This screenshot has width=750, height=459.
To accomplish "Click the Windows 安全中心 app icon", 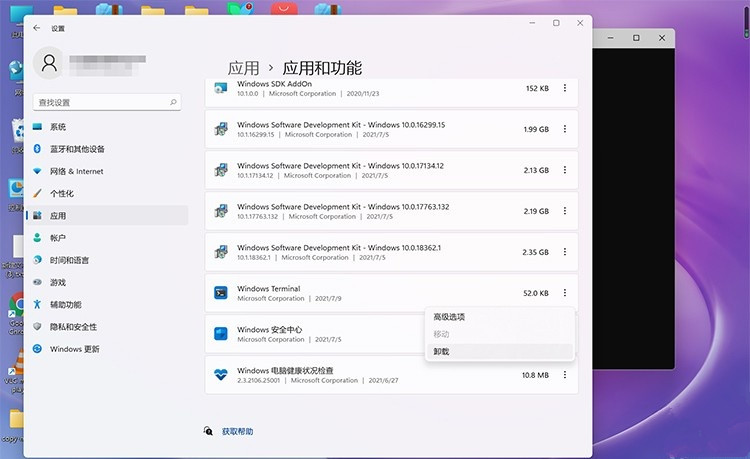I will coord(221,334).
